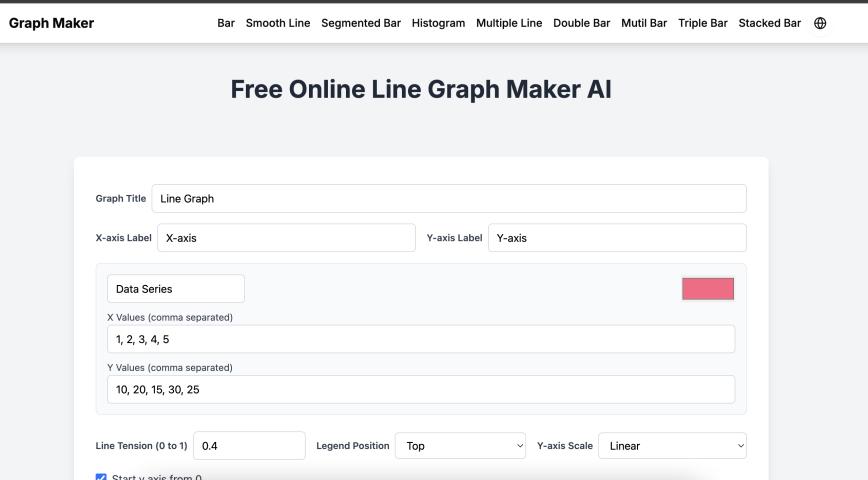Viewport: 868px width, 480px height.
Task: Go to Triple Bar graph
Action: coord(703,23)
